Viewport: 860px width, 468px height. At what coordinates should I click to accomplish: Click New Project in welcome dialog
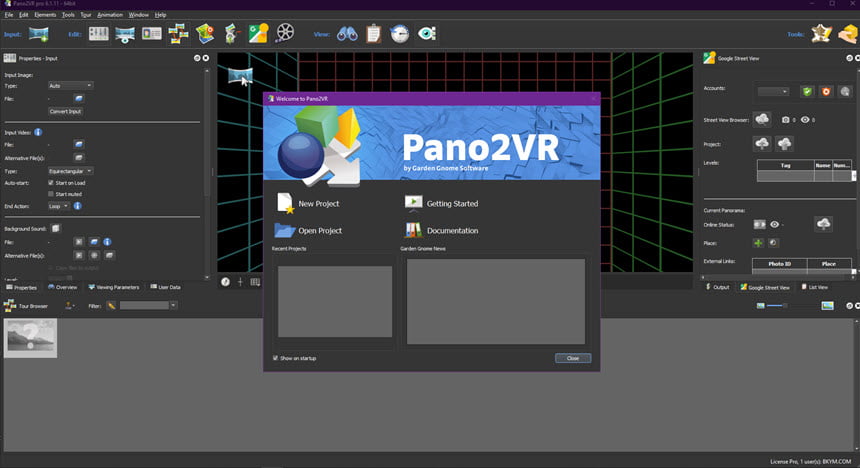point(308,204)
